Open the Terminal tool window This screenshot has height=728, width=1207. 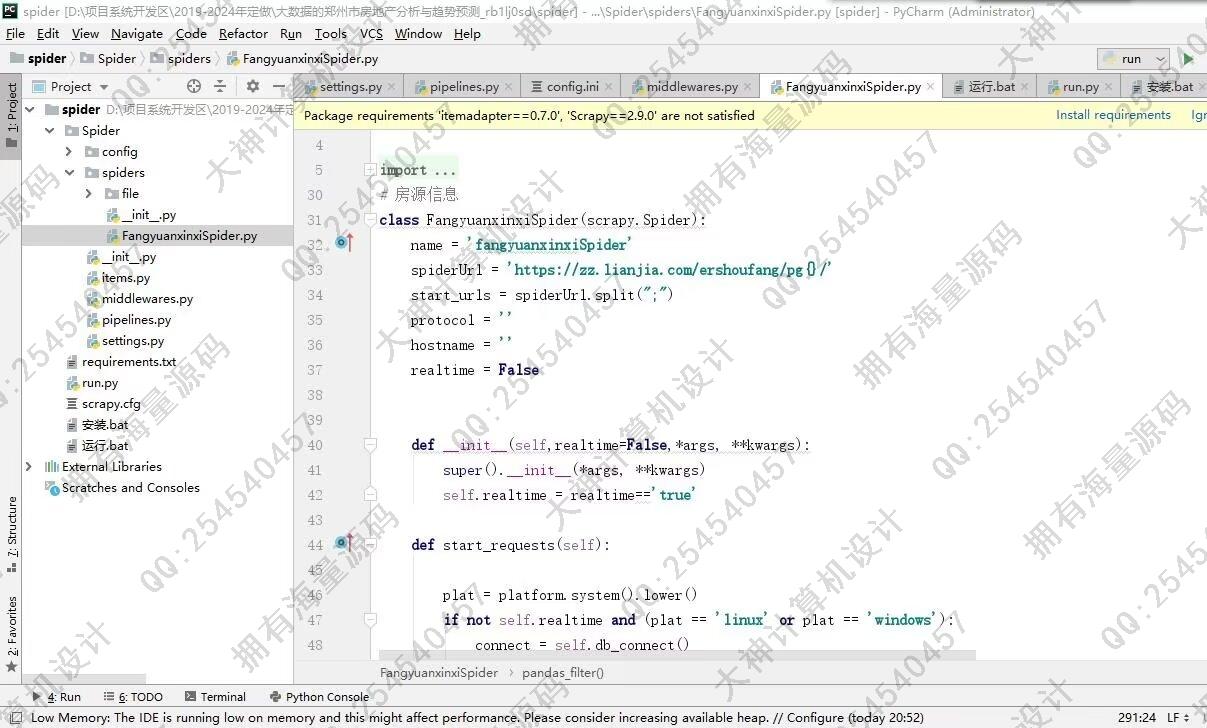pyautogui.click(x=214, y=697)
